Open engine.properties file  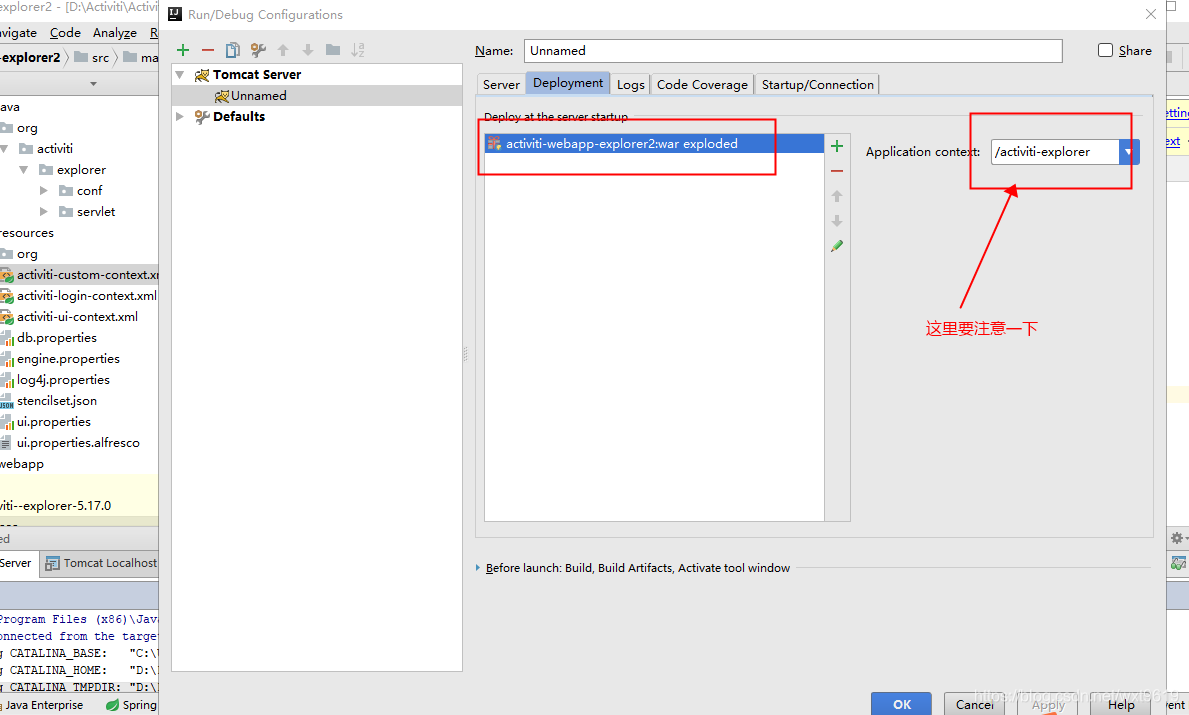(x=60, y=359)
